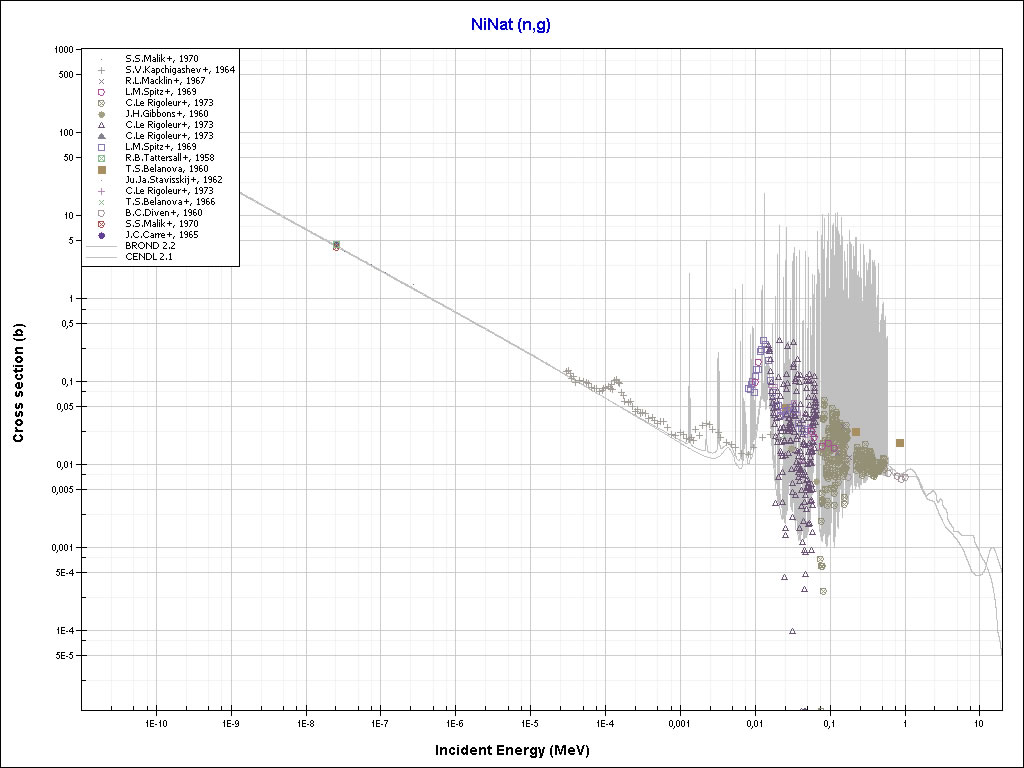
Task: Click the filled purple circle for J.C.Carre+
Action: coord(102,235)
